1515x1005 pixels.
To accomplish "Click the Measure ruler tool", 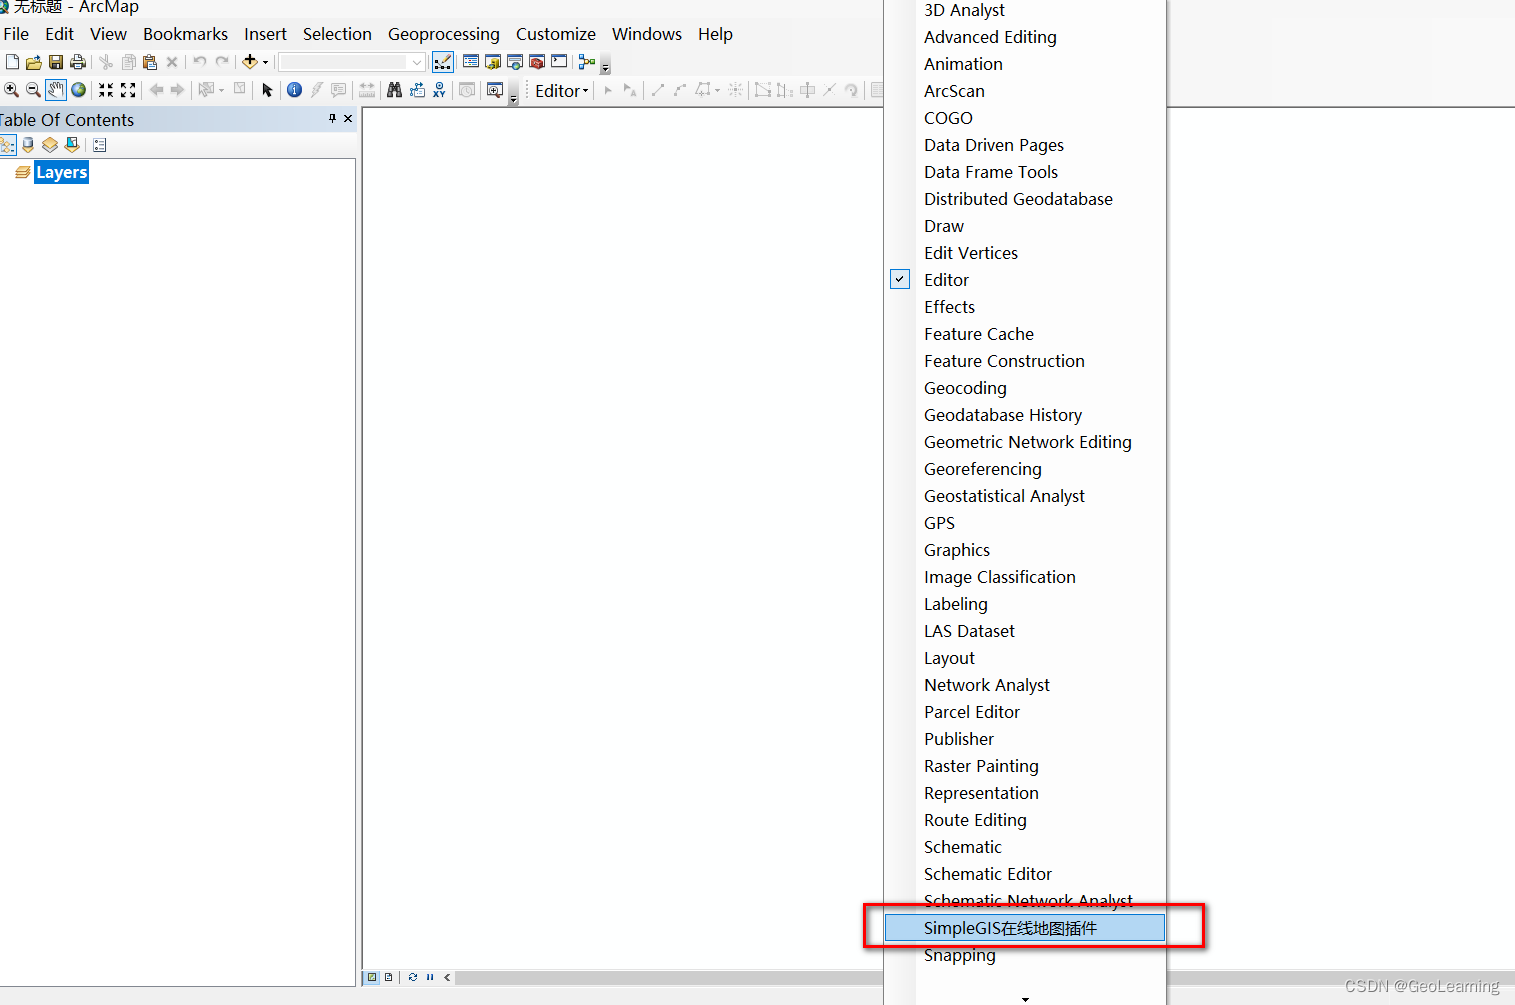I will [367, 90].
